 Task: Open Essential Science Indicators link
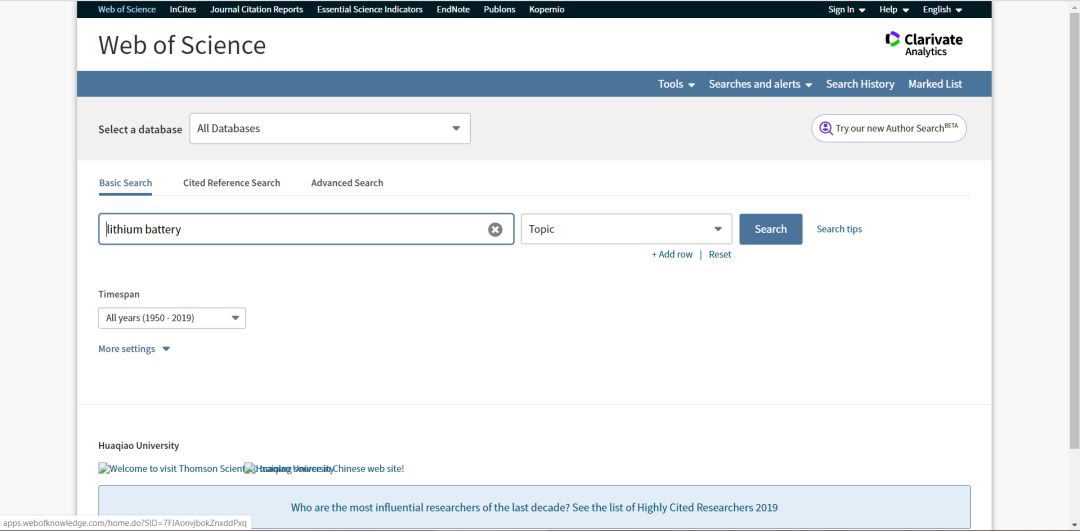pos(370,10)
